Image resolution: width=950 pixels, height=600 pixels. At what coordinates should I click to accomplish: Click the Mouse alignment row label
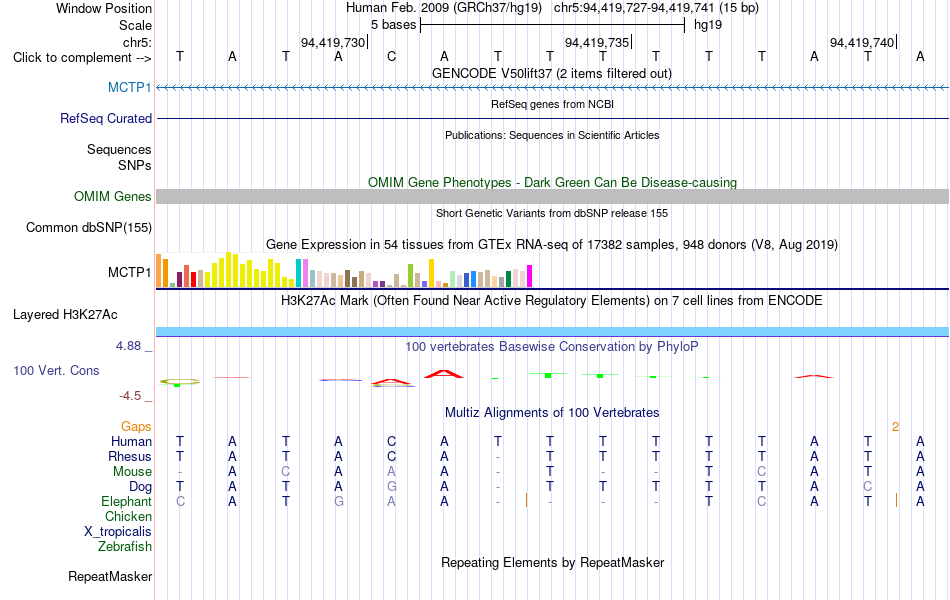(x=133, y=472)
